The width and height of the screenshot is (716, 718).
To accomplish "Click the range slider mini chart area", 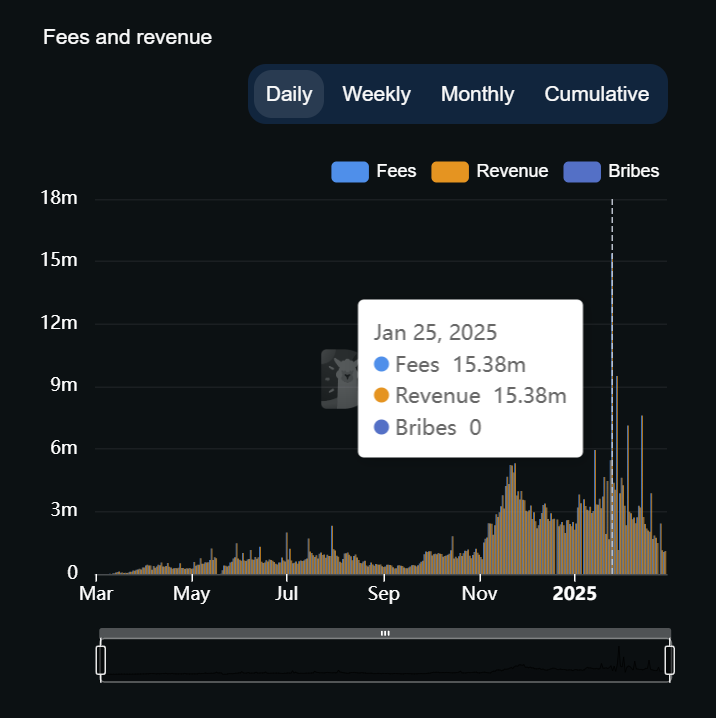I will 385,660.
